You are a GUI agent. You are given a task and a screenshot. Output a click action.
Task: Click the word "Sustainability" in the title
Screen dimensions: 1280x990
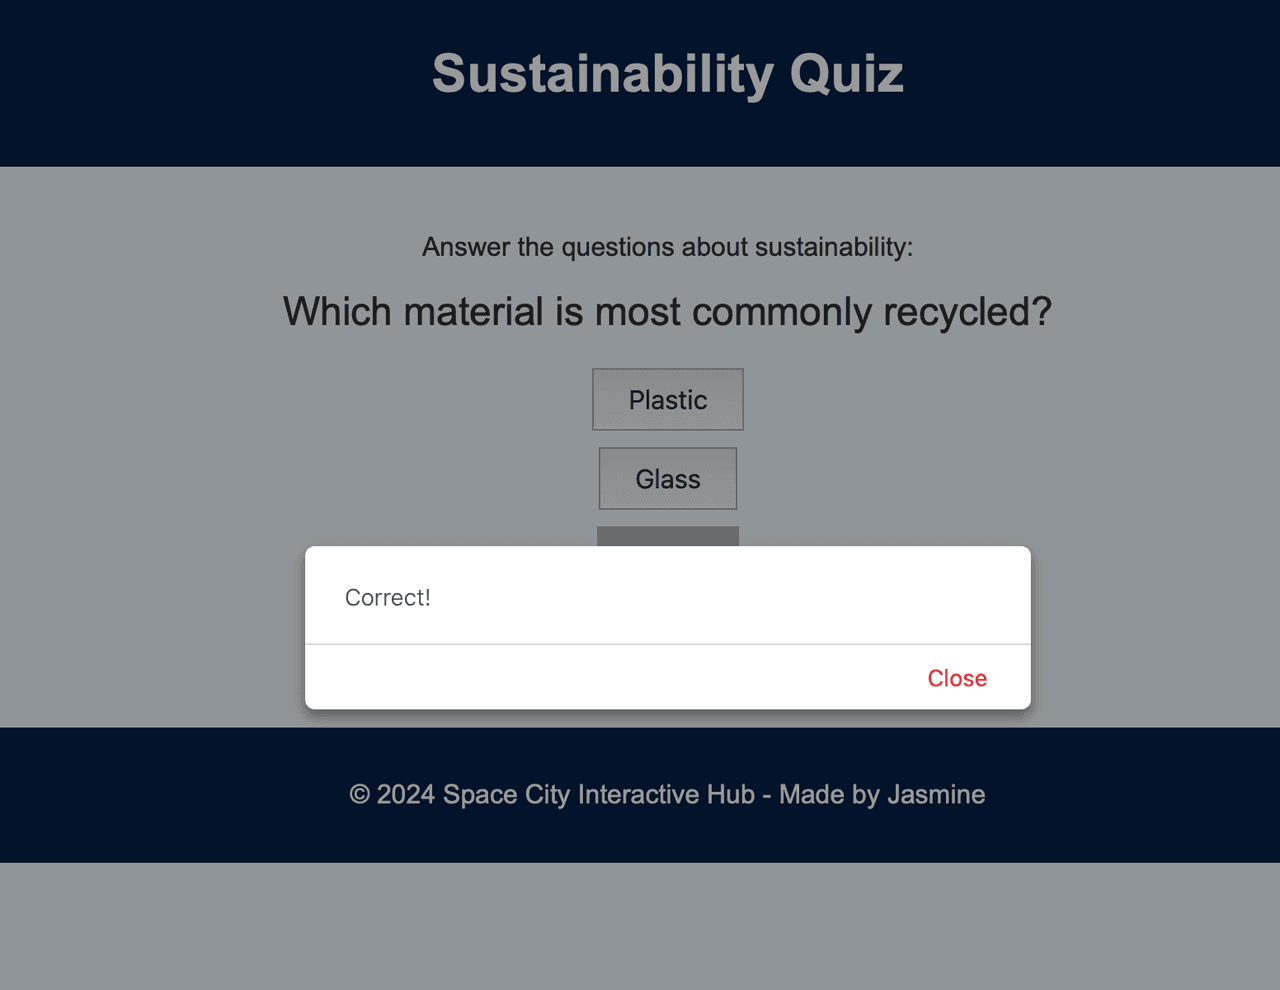pyautogui.click(x=603, y=74)
